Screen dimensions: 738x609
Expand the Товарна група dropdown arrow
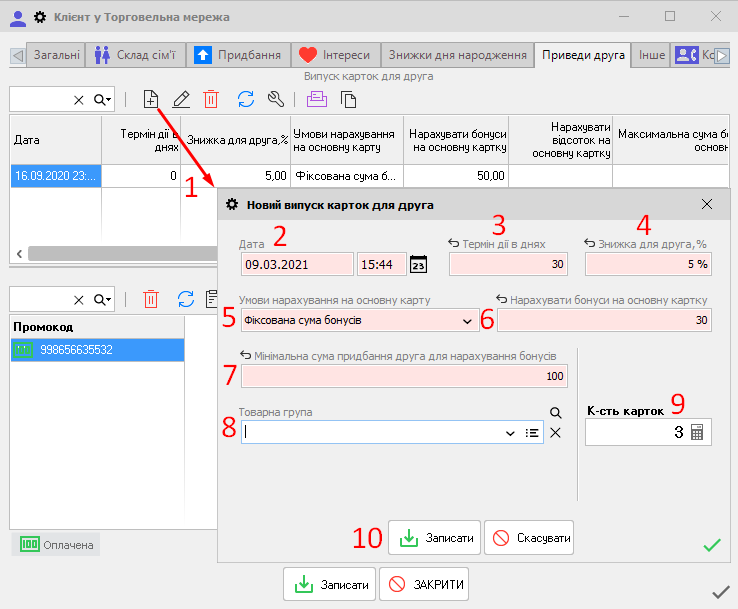point(510,433)
